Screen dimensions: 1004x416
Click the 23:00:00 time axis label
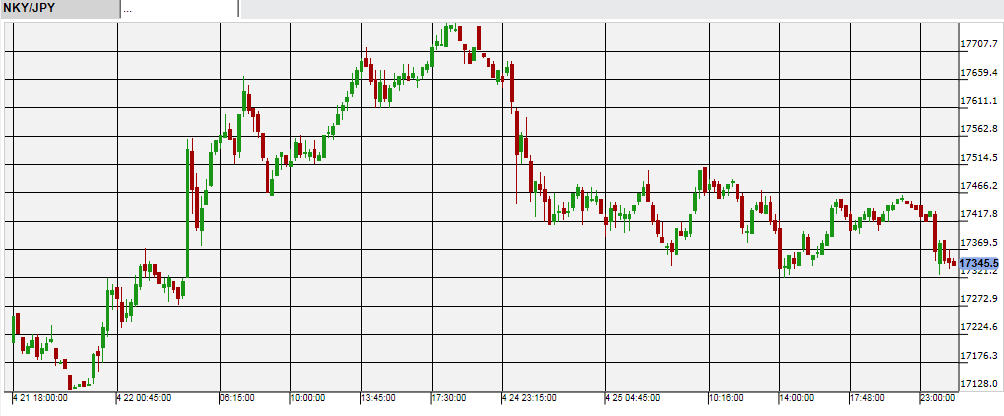tap(941, 398)
